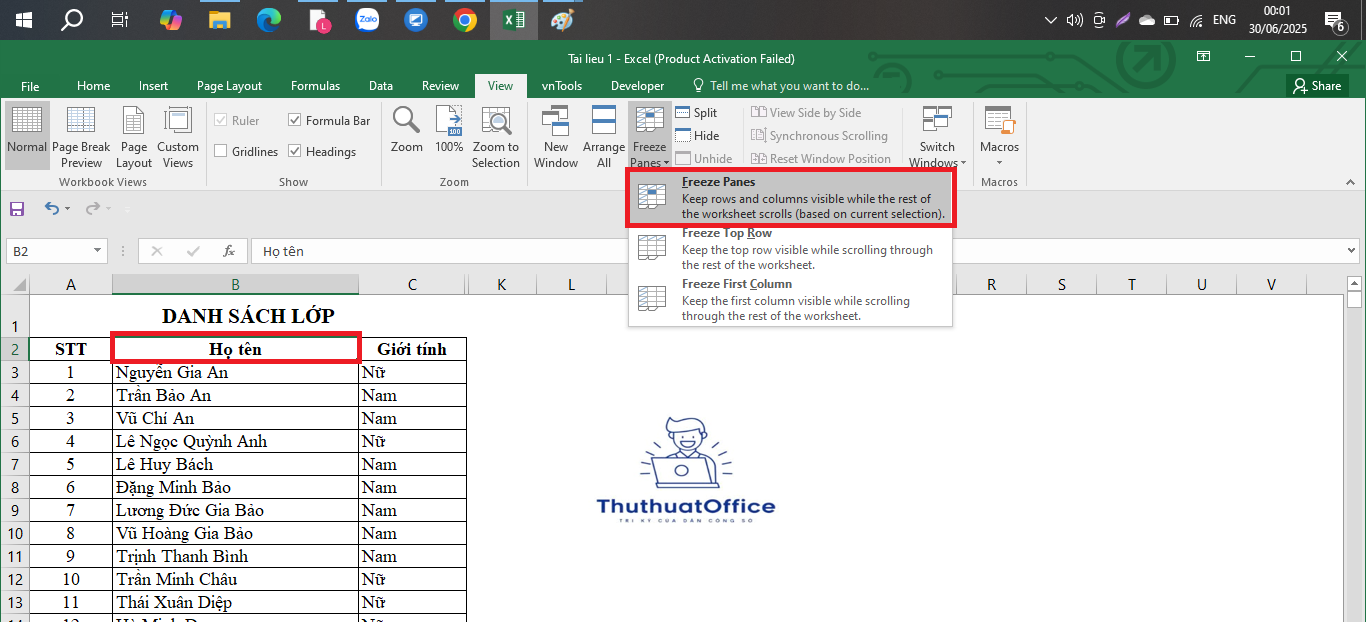Set zoom to 100%

[449, 130]
